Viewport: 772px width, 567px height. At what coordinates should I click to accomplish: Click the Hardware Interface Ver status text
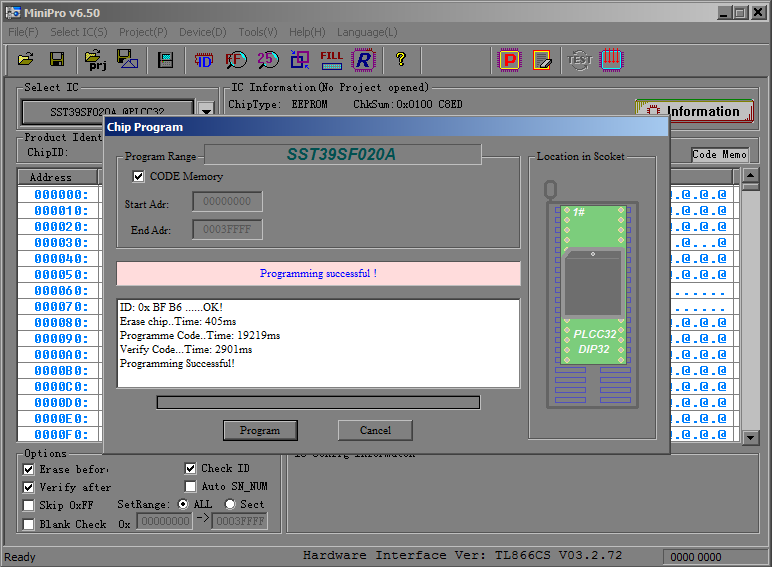tap(462, 555)
